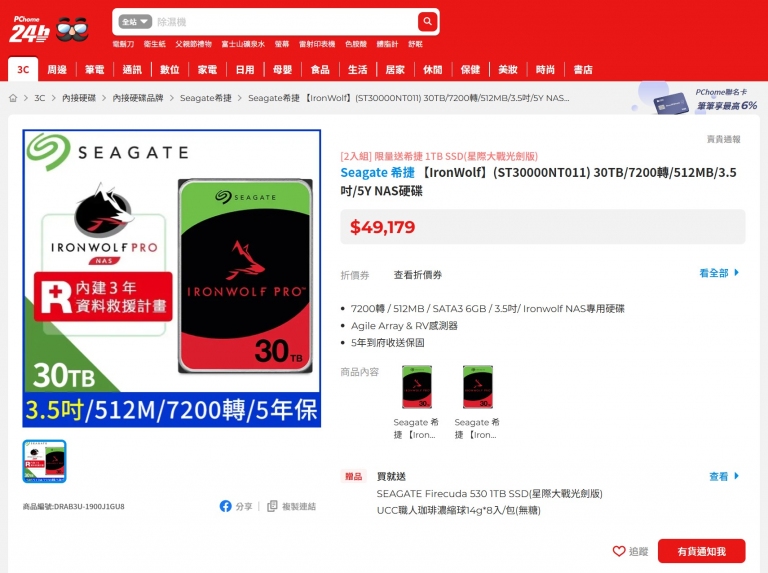
Task: Click the sunglasses mascot icon
Action: coord(72,29)
